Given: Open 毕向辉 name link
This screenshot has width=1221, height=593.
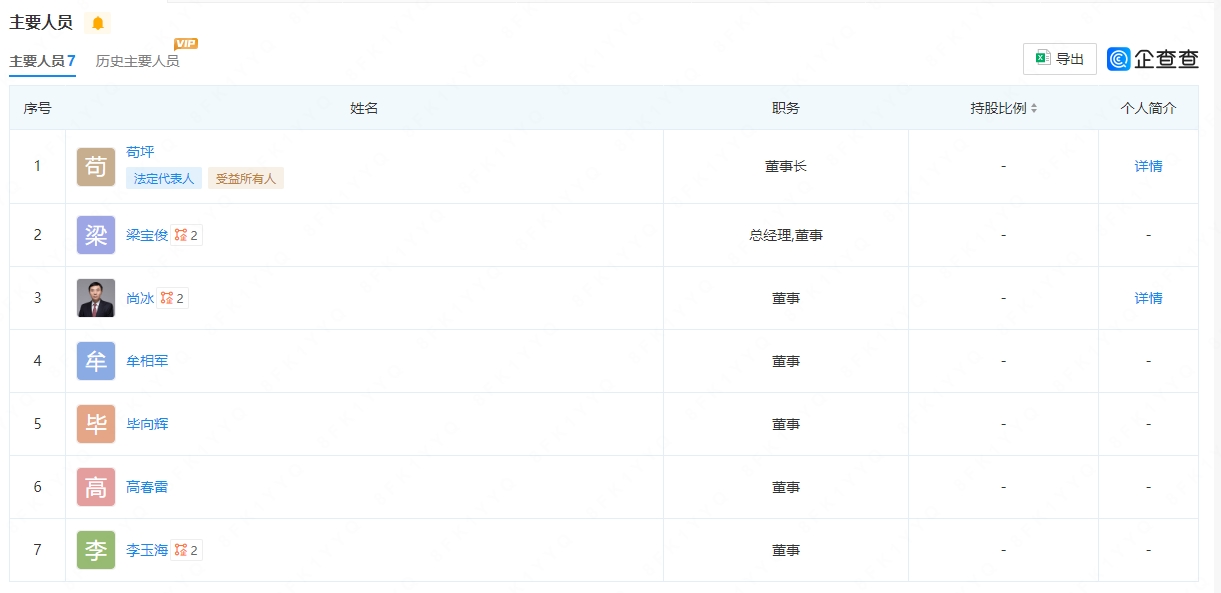Looking at the screenshot, I should tap(147, 424).
